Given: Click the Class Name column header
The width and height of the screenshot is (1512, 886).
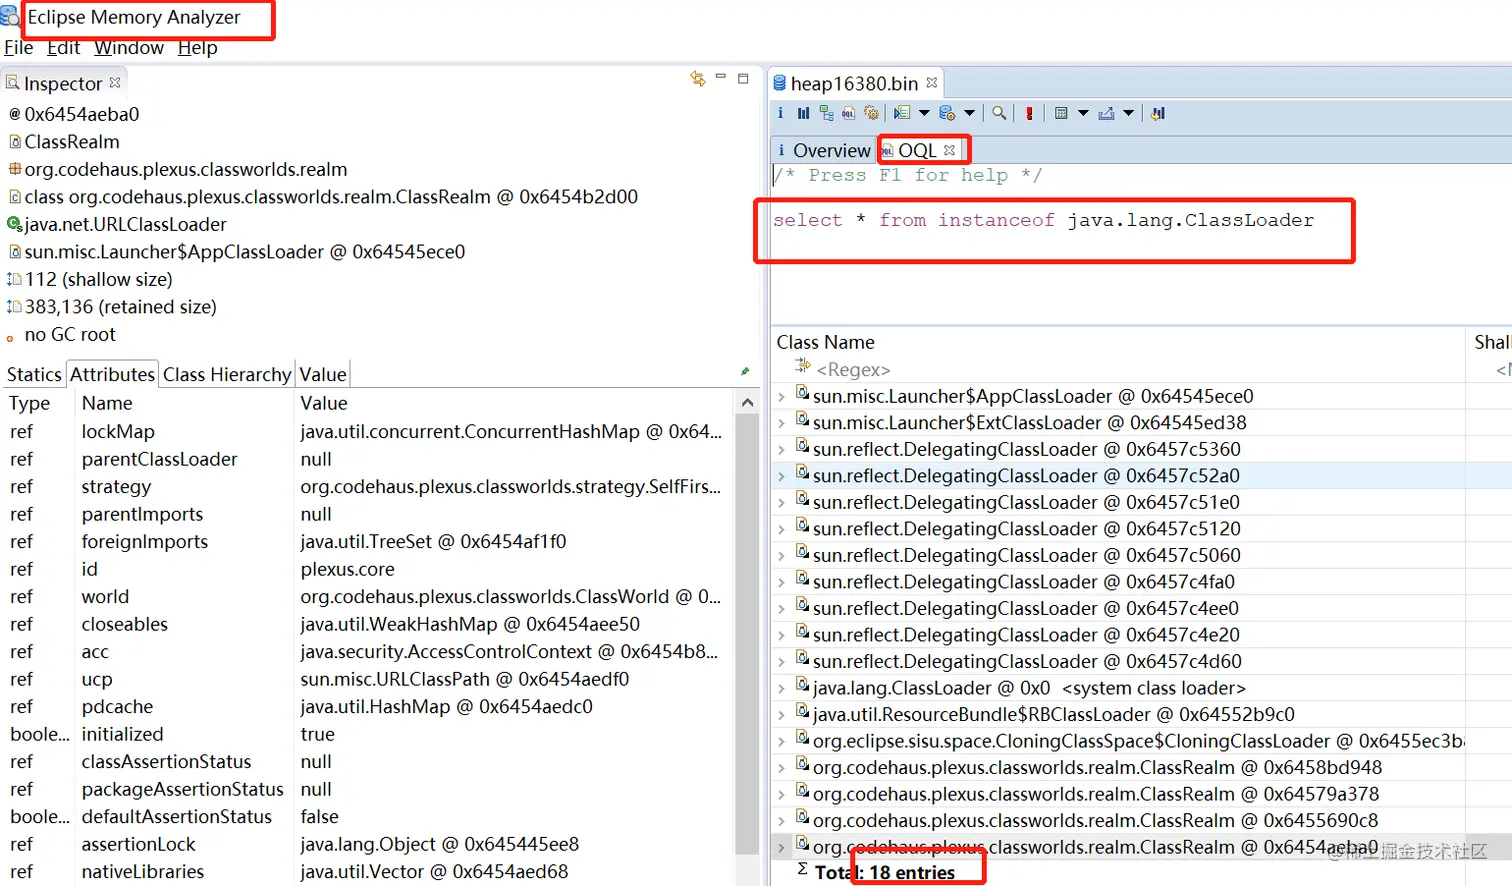Looking at the screenshot, I should coord(1118,342).
